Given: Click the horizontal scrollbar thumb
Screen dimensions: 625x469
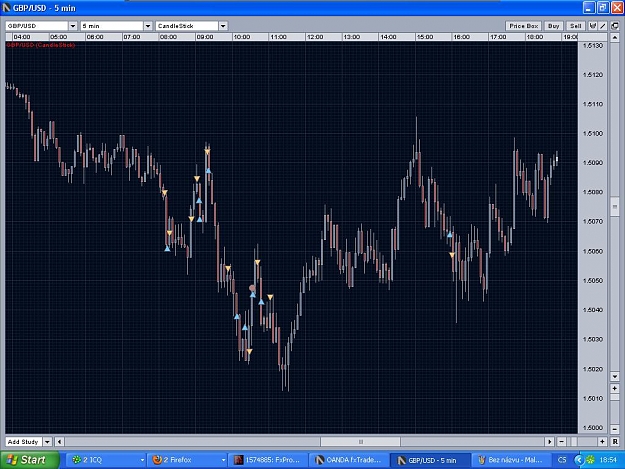Looking at the screenshot, I should (361, 442).
